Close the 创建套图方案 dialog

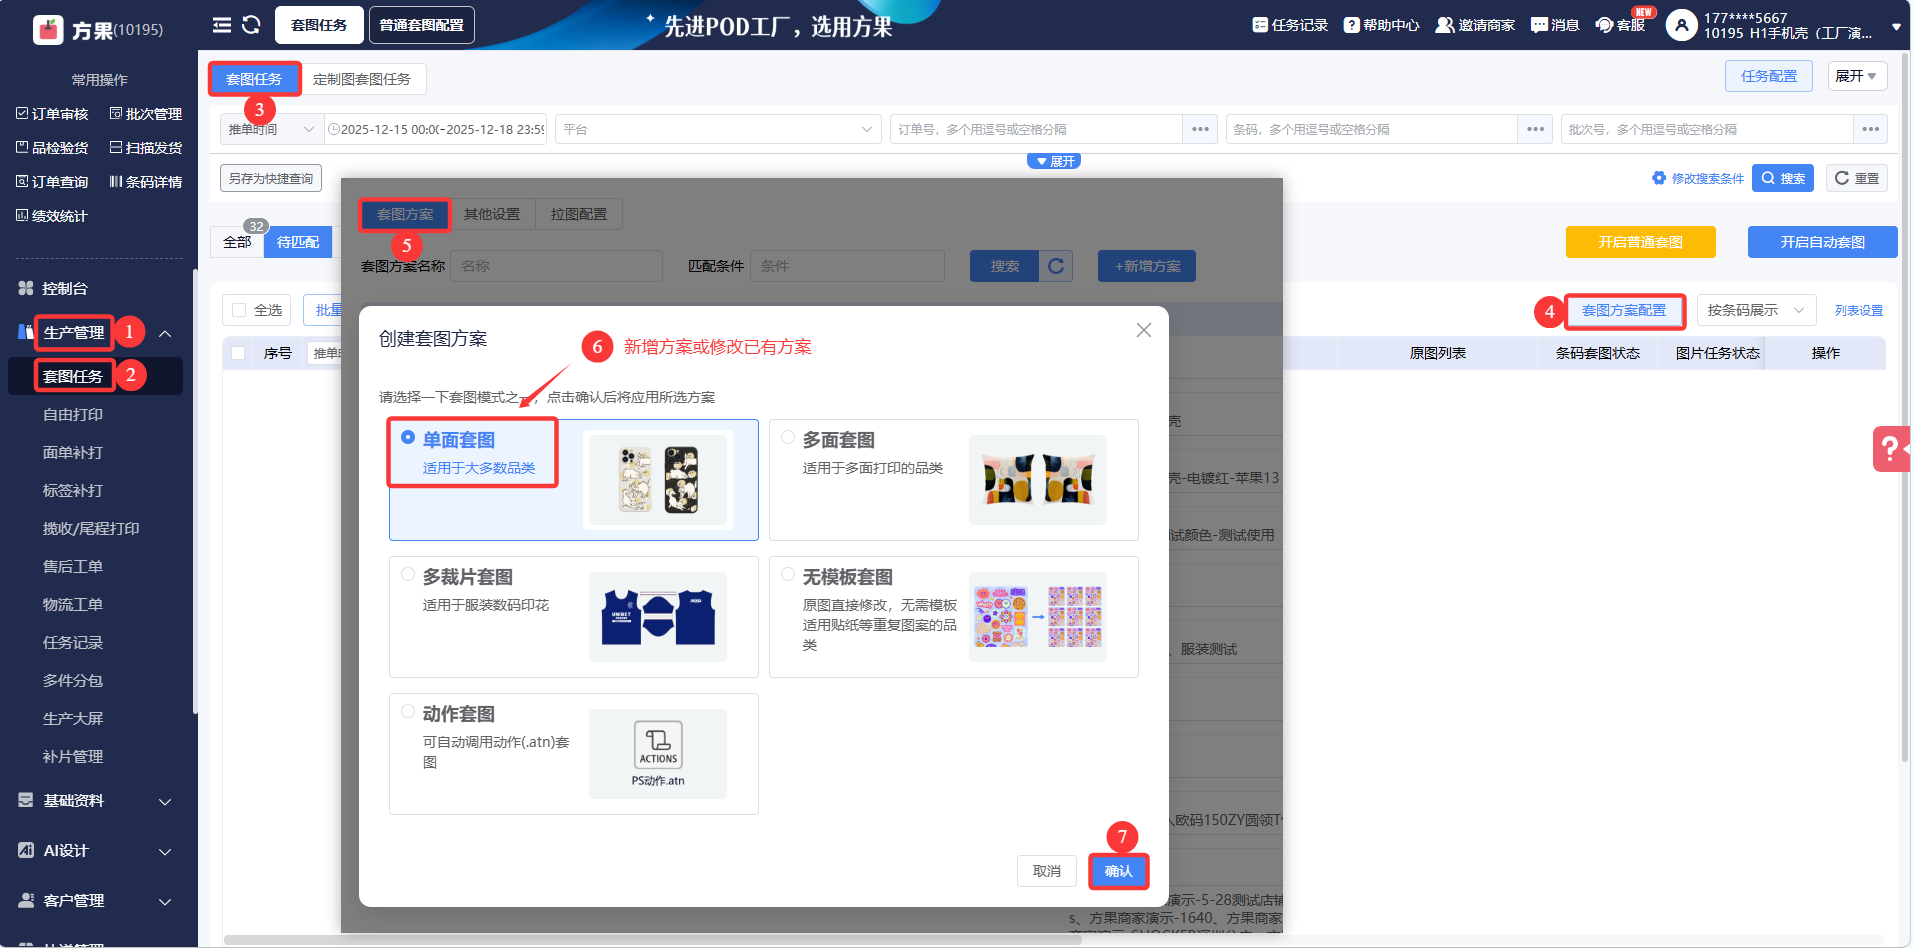point(1144,330)
